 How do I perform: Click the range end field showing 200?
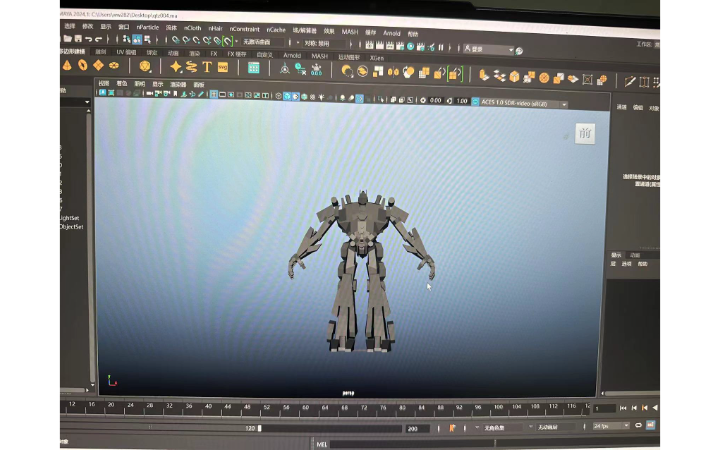(x=417, y=429)
